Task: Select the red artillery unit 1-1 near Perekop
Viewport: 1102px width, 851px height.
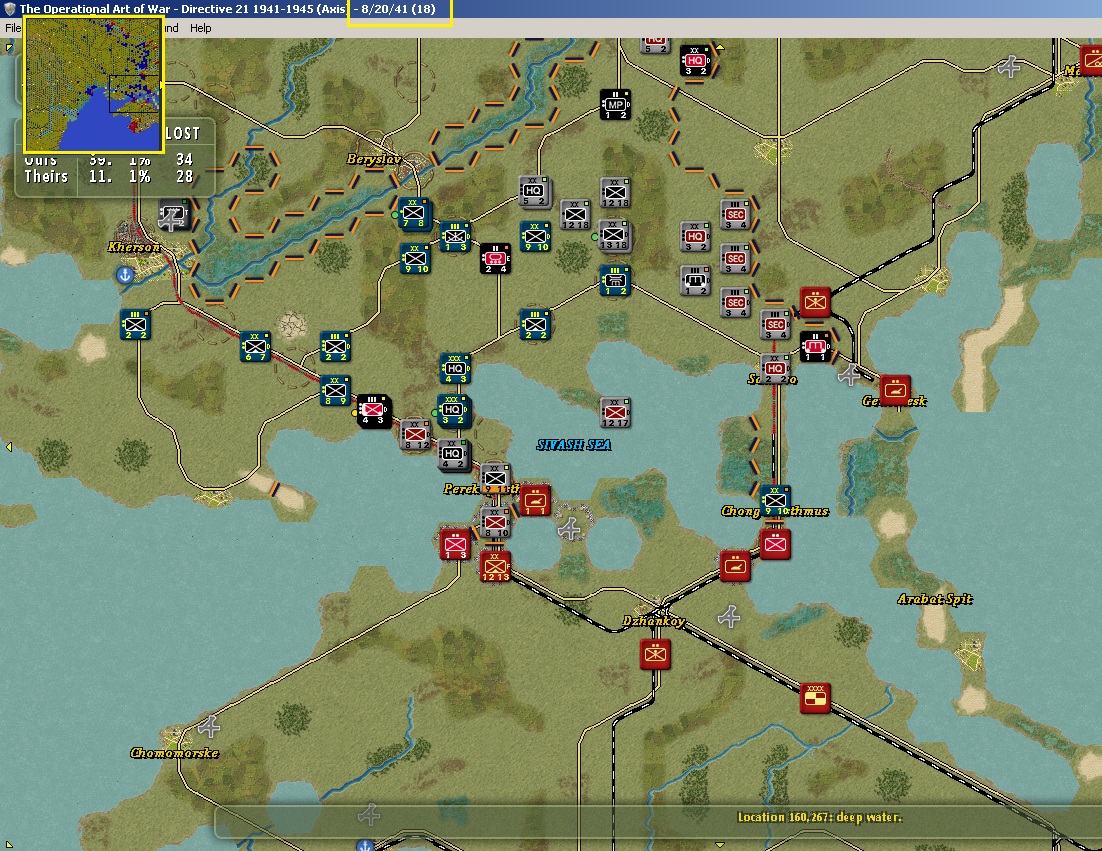Action: coord(535,500)
